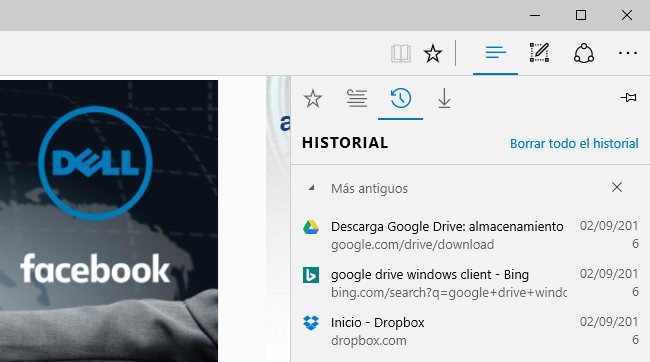Viewport: 650px width, 362px height.
Task: Click the dropbox.com URL text
Action: [x=369, y=341]
